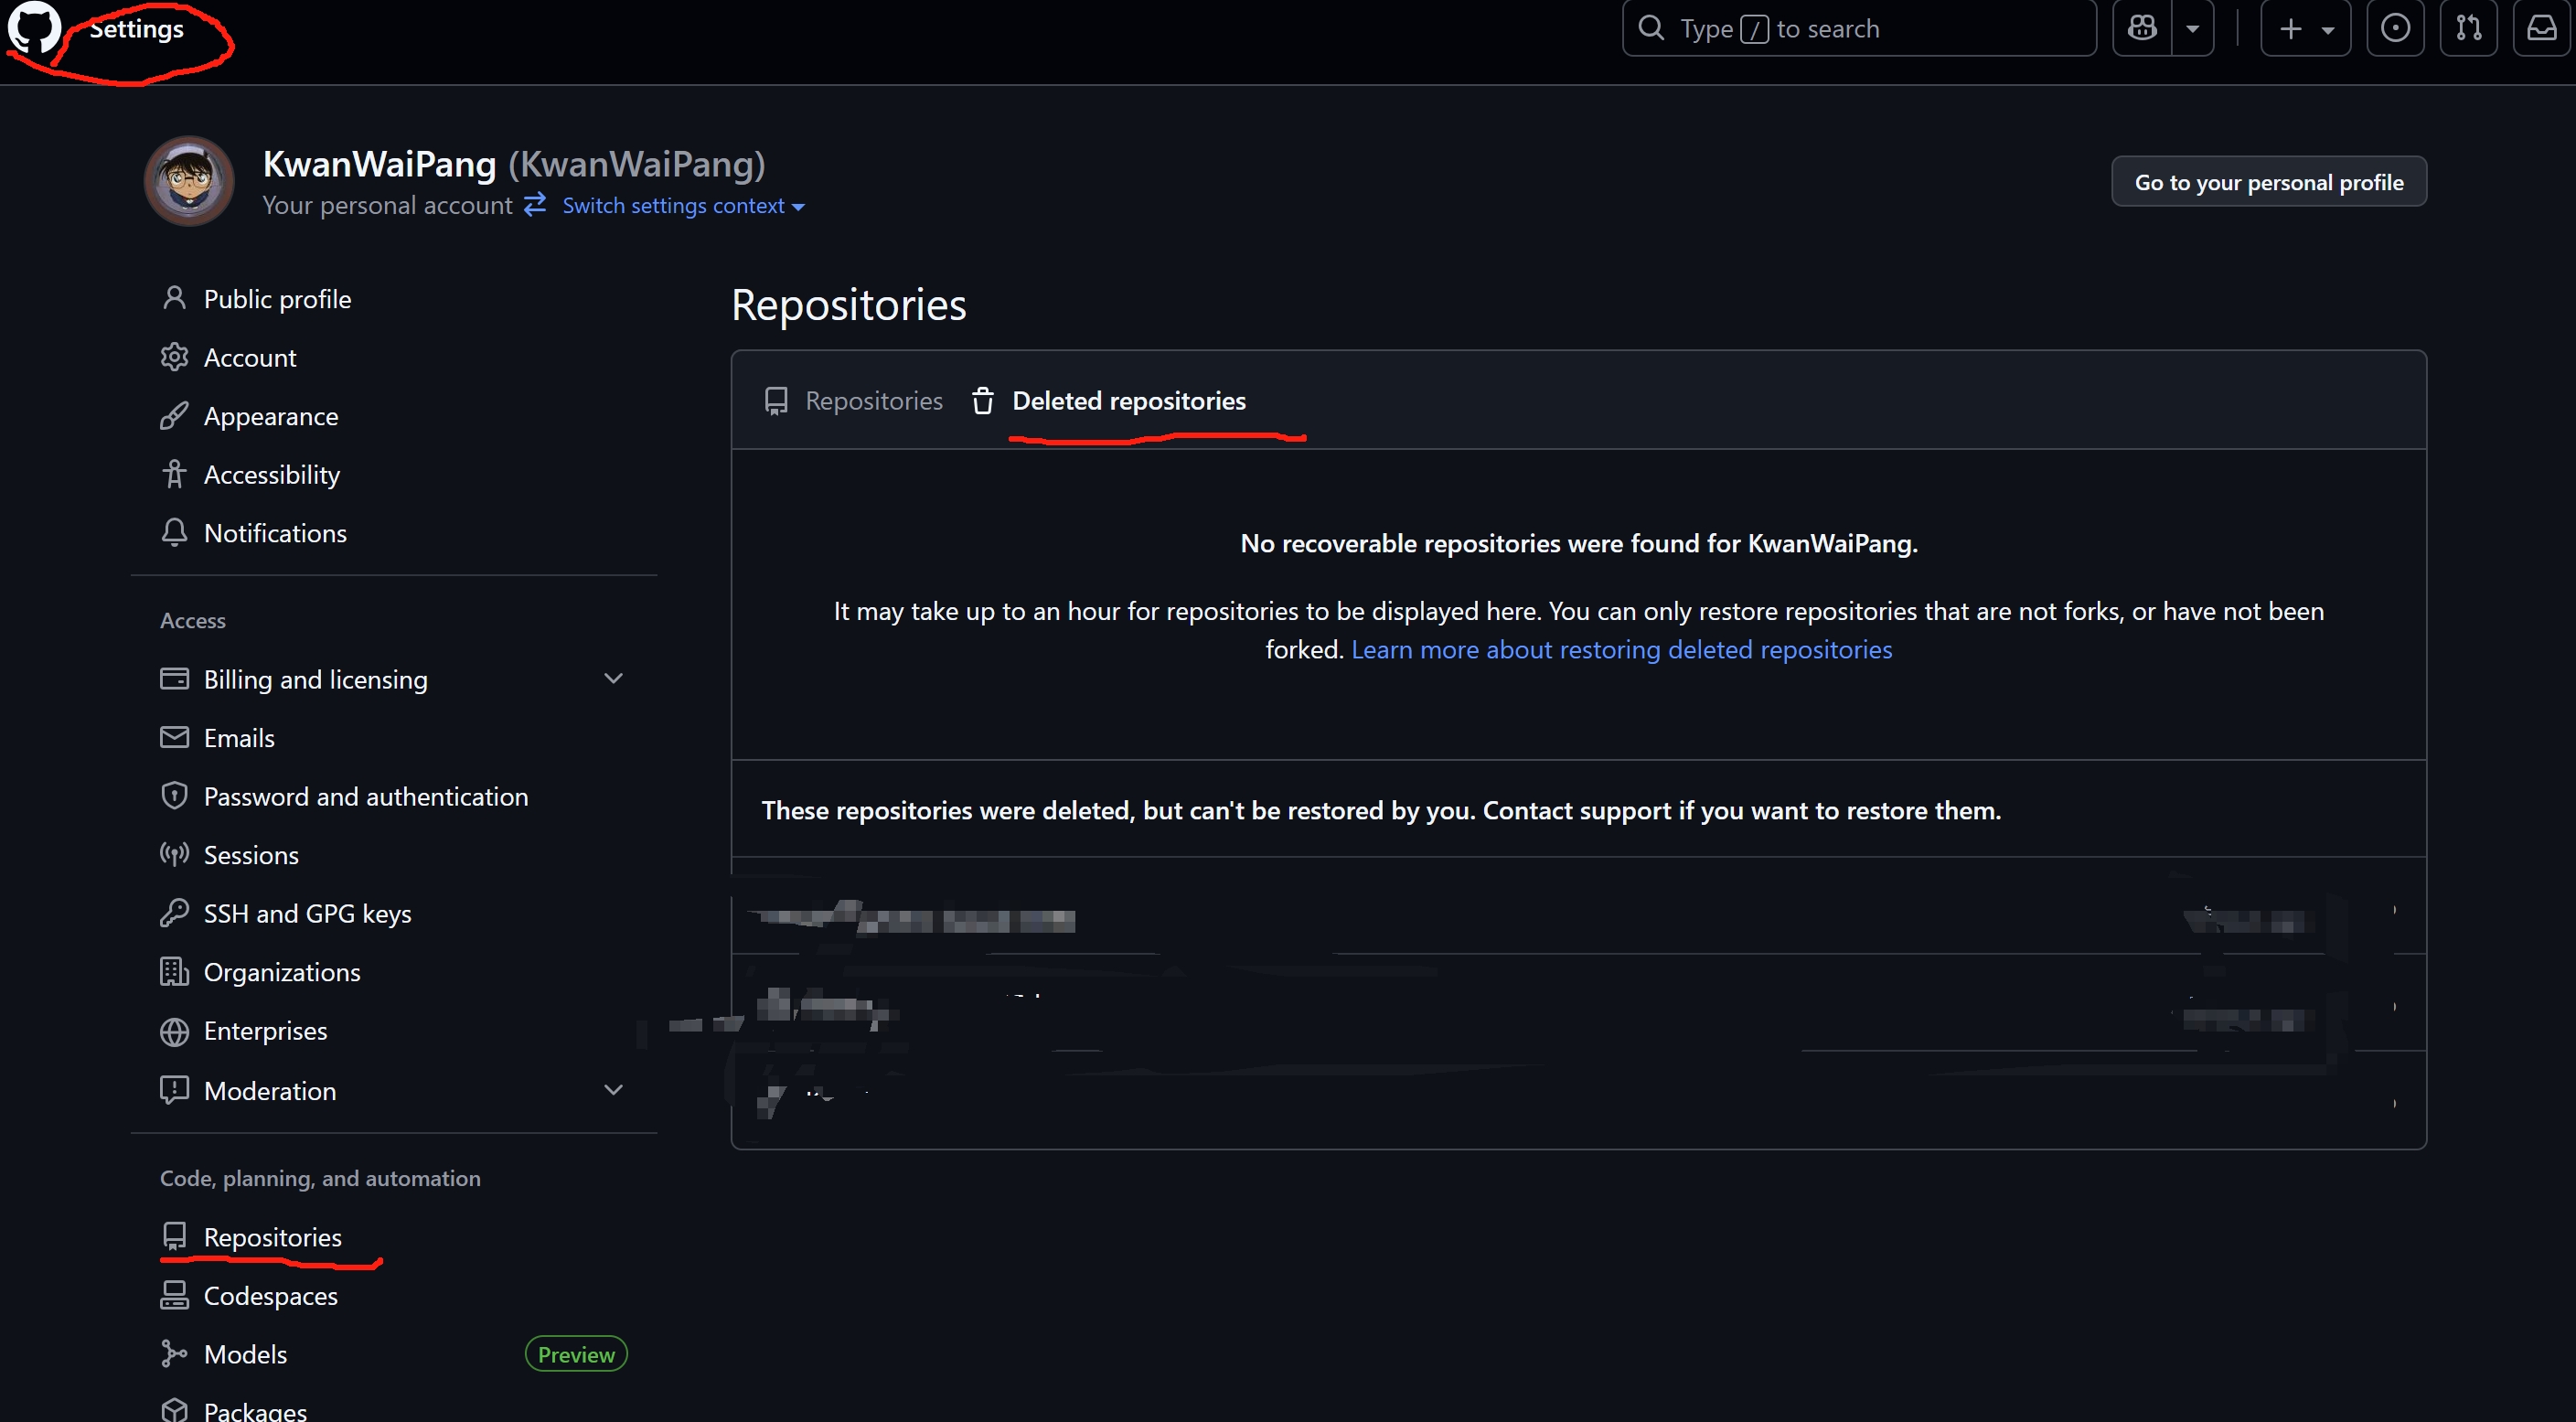2576x1422 pixels.
Task: Open the Enterprises sidebar item
Action: coord(265,1031)
